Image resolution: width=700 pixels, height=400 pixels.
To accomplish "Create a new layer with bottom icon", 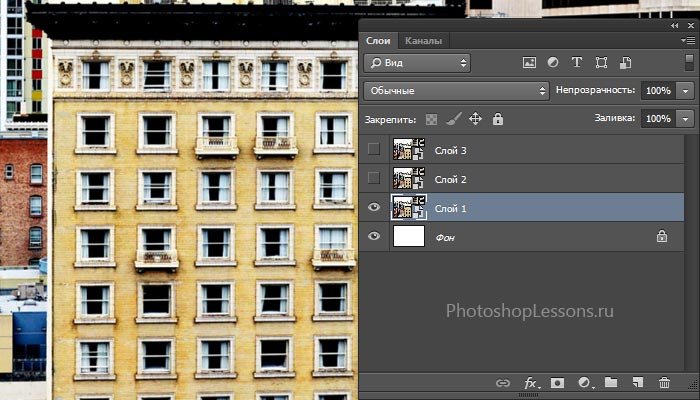I will (x=637, y=383).
